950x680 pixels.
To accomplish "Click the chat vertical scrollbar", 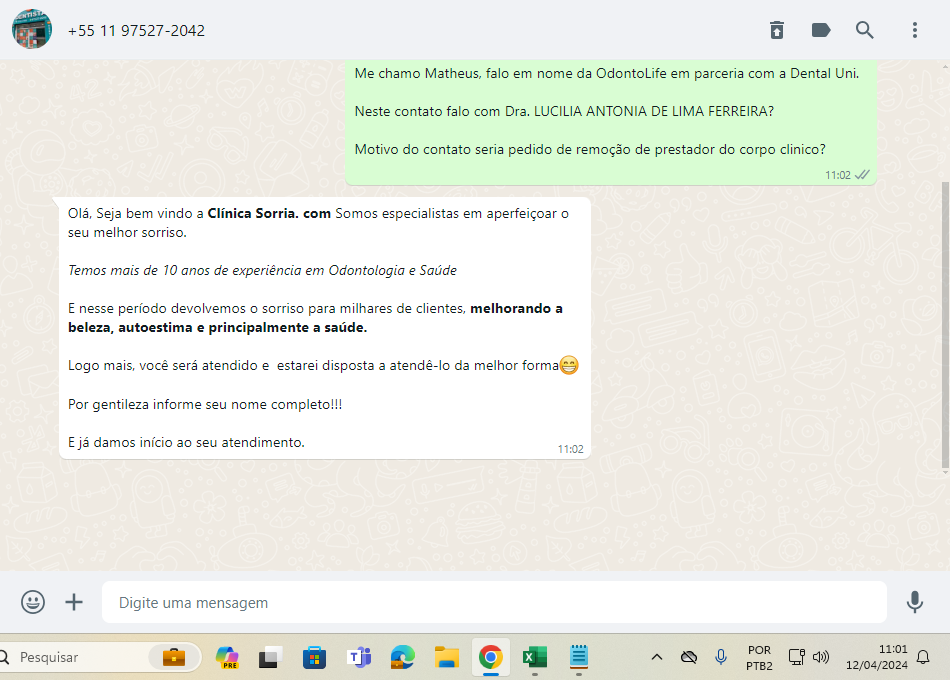I will [945, 327].
